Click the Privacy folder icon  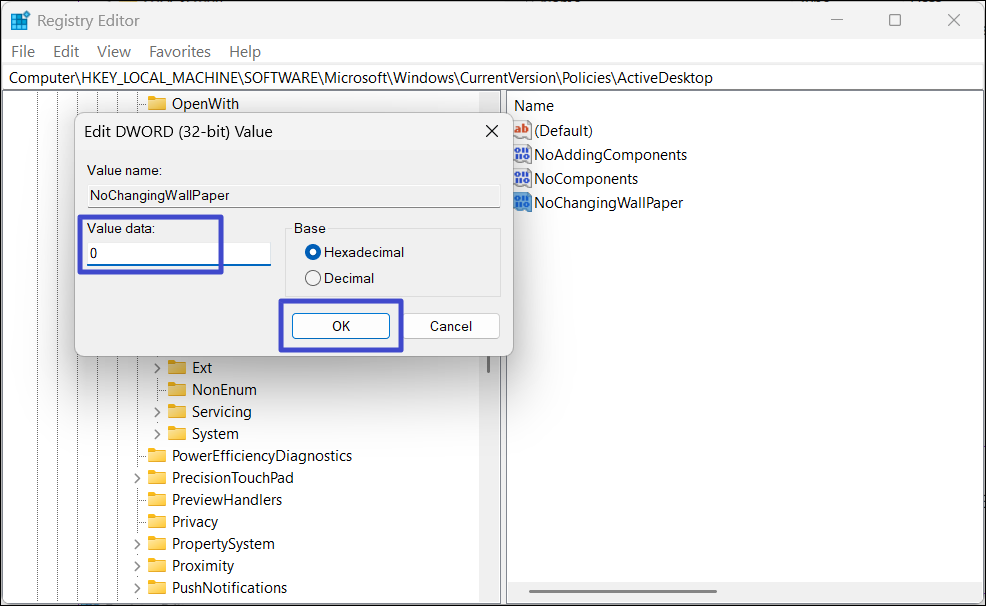(157, 521)
